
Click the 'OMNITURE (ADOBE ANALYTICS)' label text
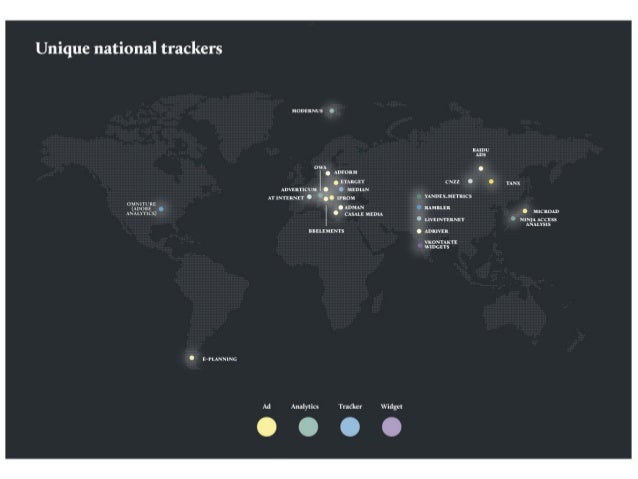[x=141, y=209]
